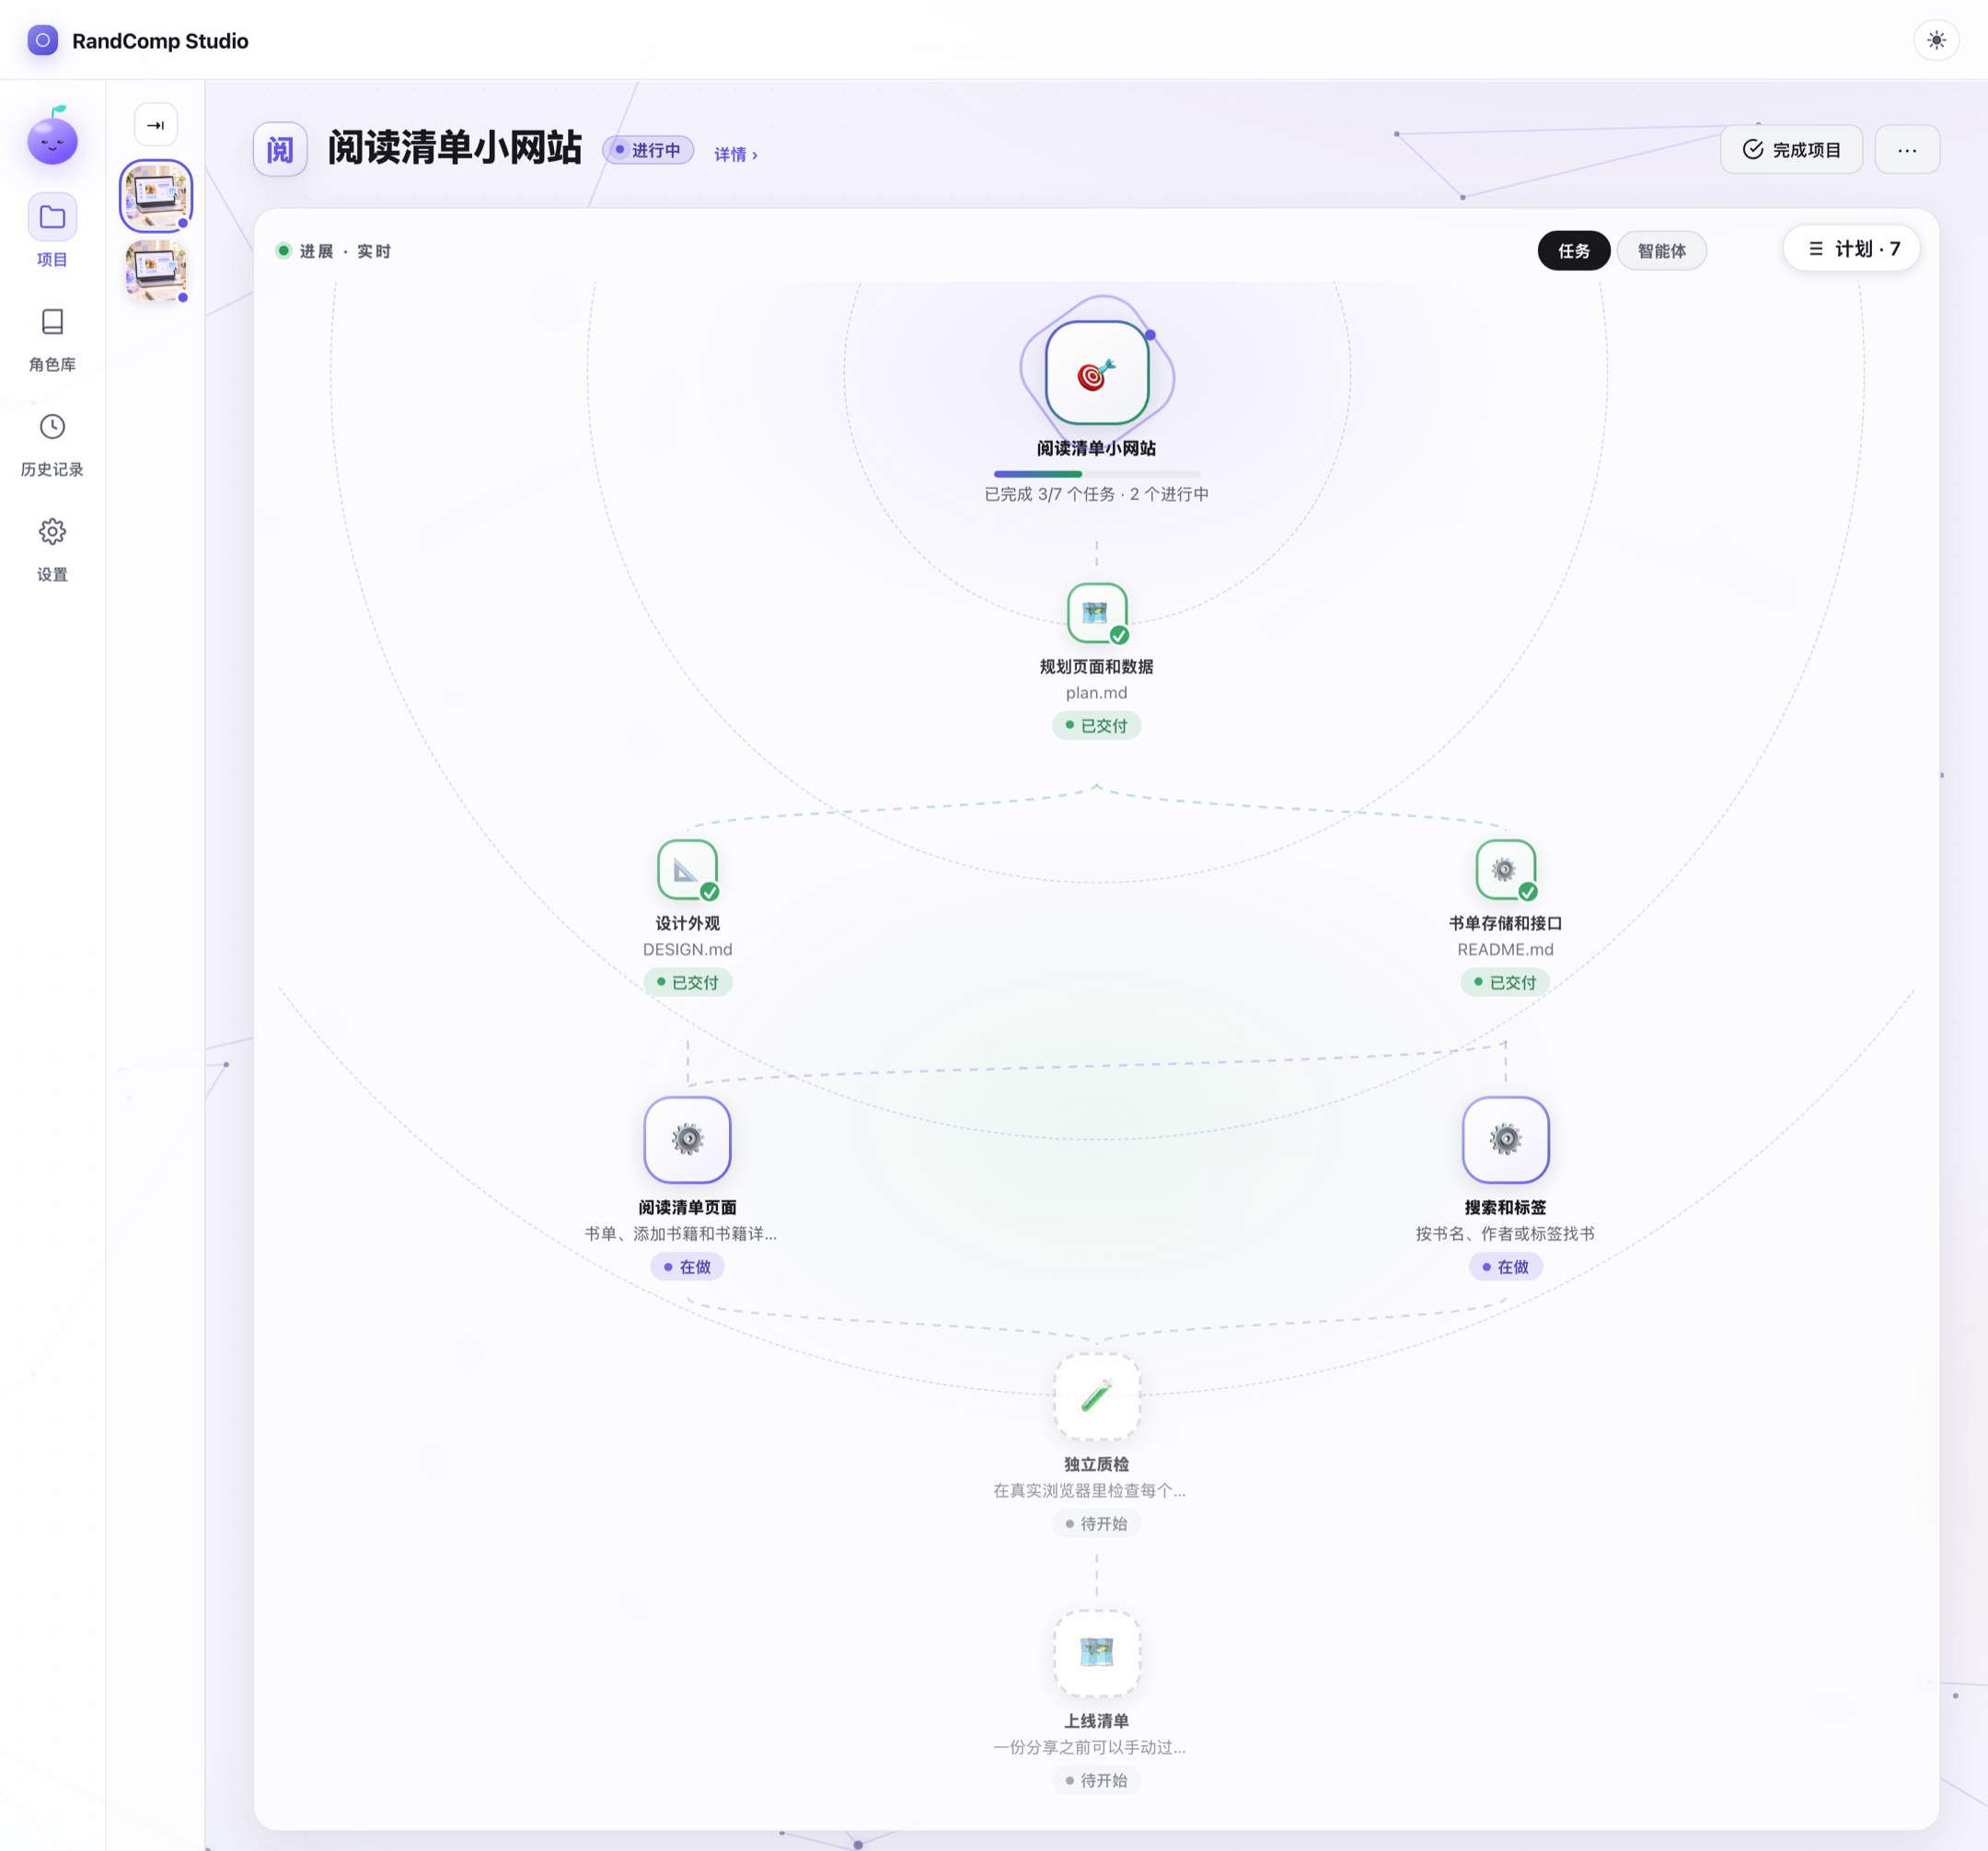Click the 阅 project badge icon
The height and width of the screenshot is (1851, 1988).
coord(280,150)
